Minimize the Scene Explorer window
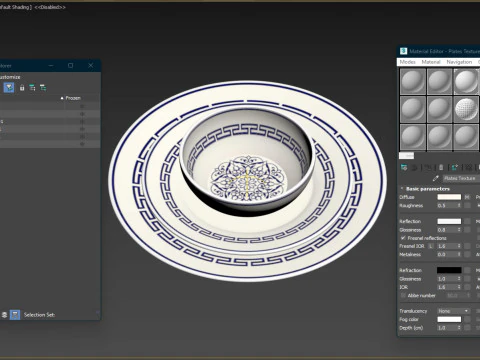This screenshot has height=360, width=480. point(51,66)
